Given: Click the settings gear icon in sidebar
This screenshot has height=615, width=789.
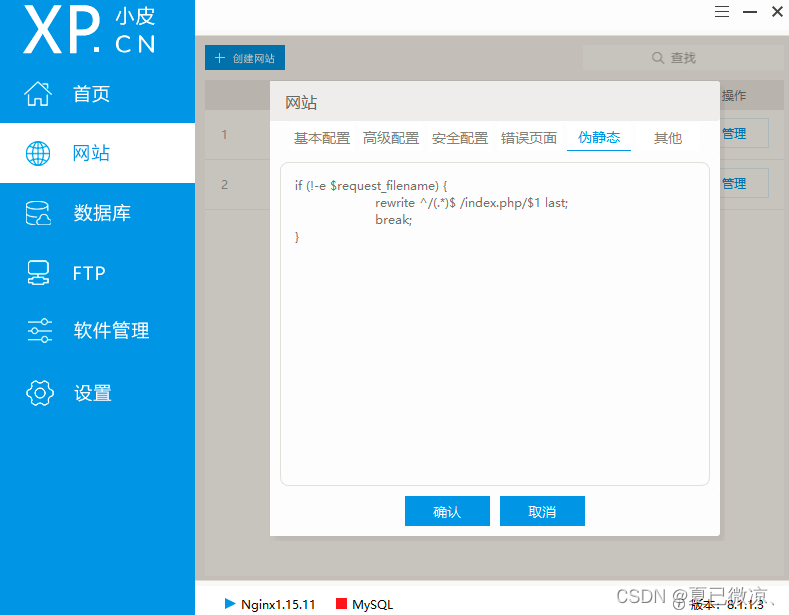Looking at the screenshot, I should pos(40,393).
